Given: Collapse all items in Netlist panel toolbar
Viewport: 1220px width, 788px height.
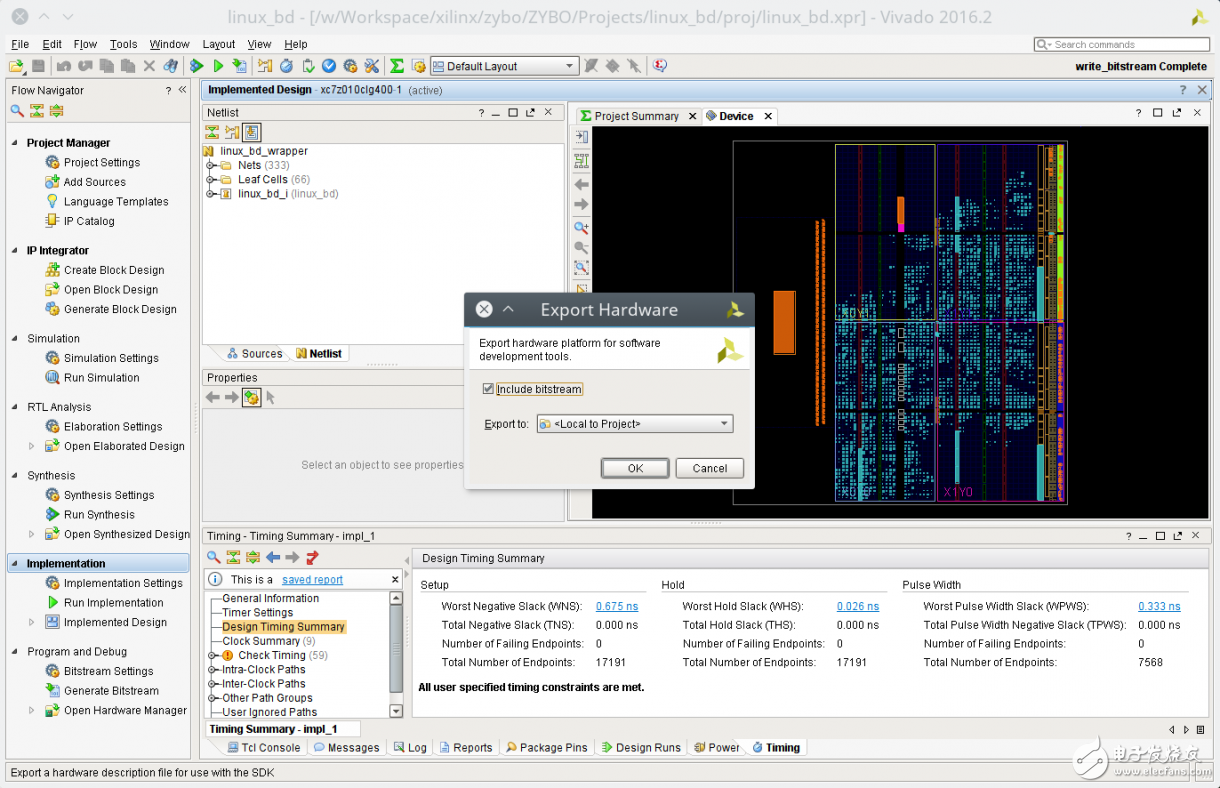Looking at the screenshot, I should click(212, 132).
